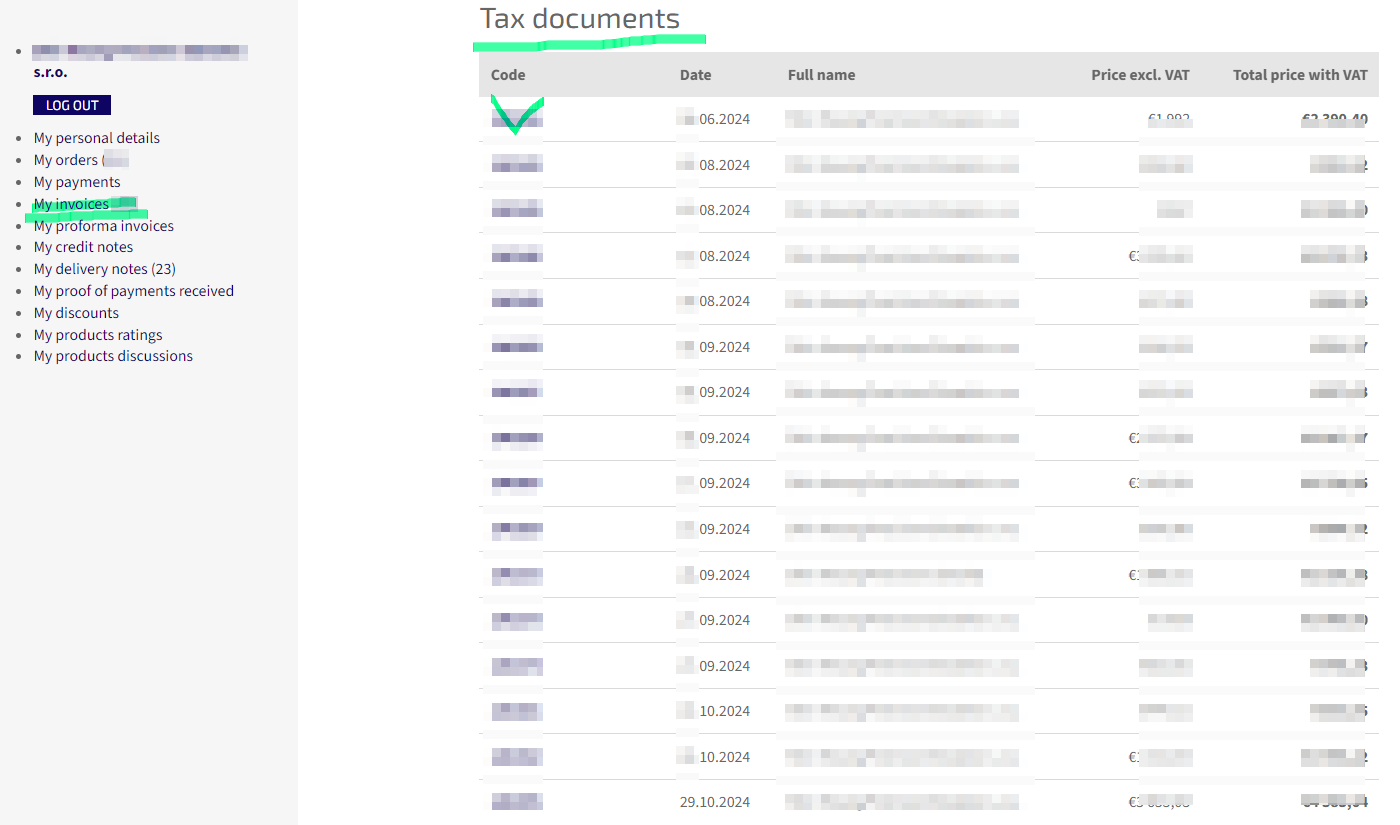Open the invoice code dated 06.2024

tap(517, 119)
